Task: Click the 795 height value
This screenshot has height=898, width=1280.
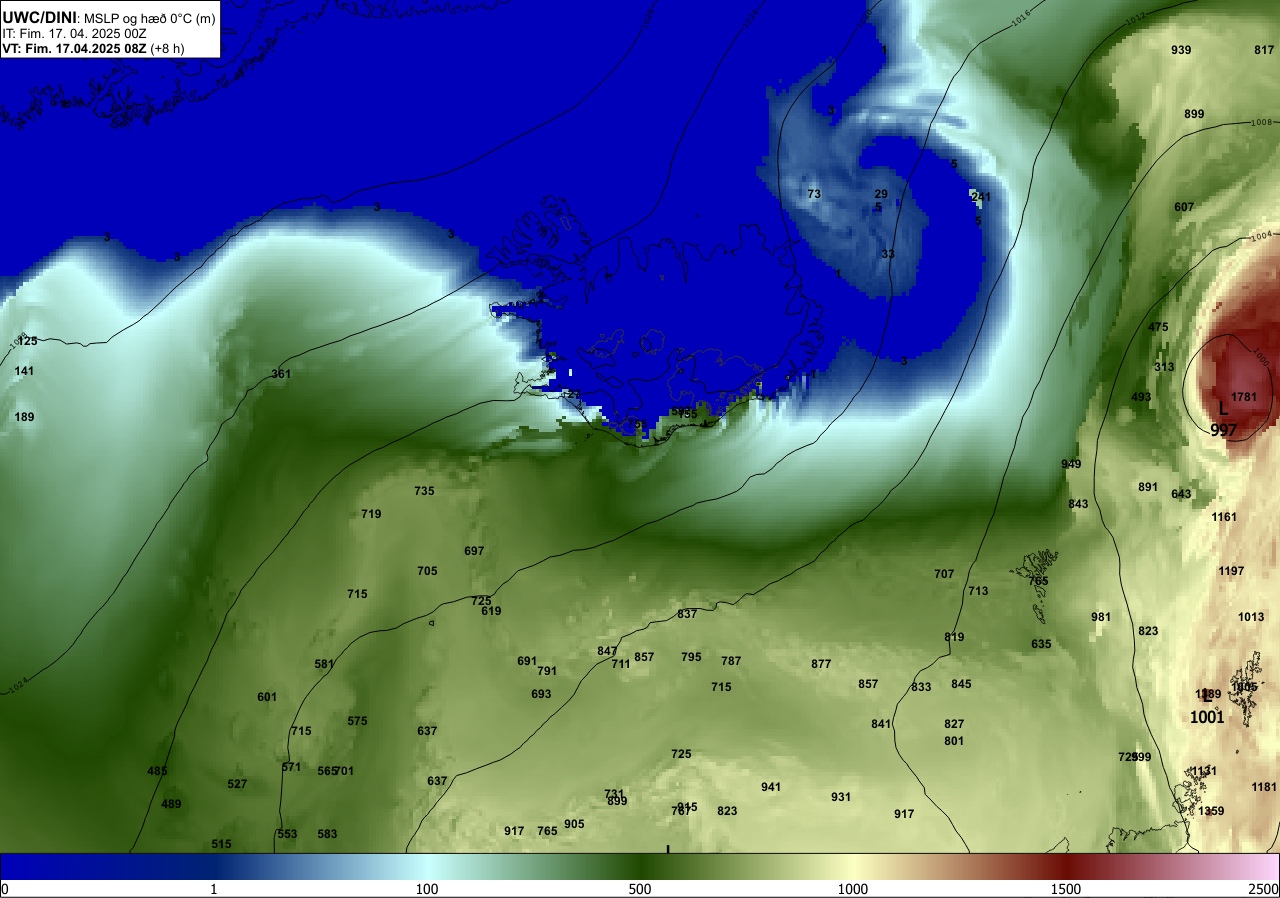Action: [691, 657]
